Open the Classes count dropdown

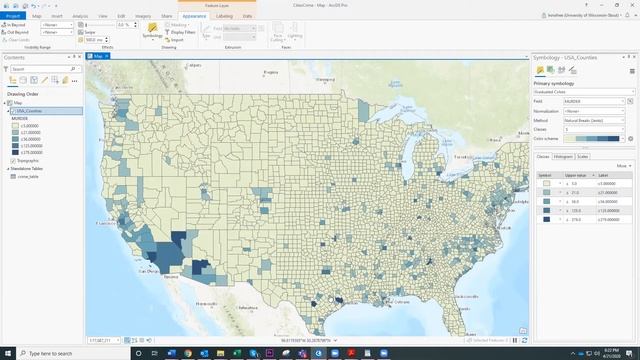click(x=594, y=129)
